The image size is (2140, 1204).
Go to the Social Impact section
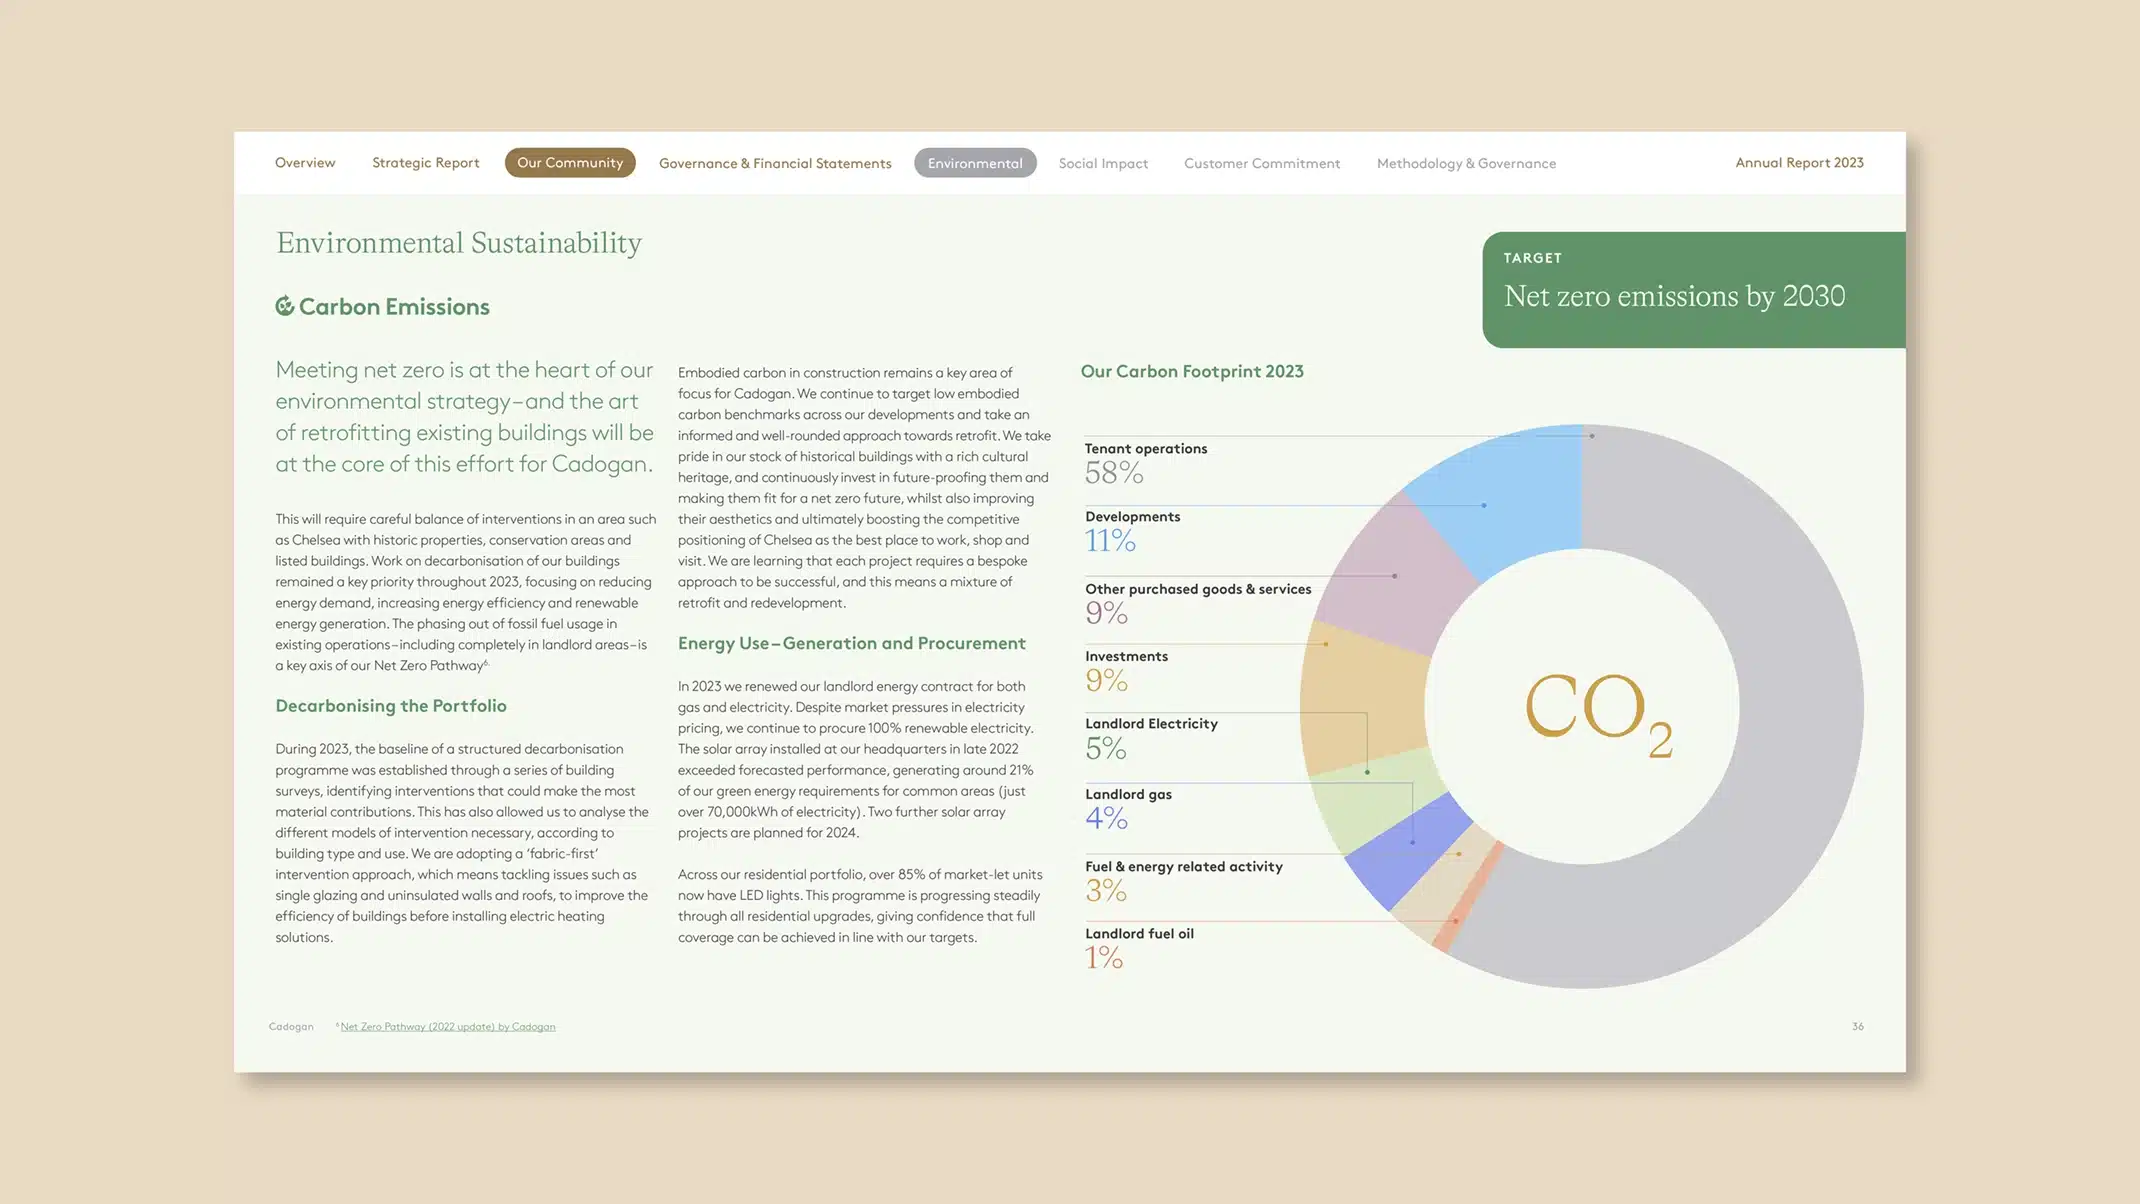point(1102,163)
